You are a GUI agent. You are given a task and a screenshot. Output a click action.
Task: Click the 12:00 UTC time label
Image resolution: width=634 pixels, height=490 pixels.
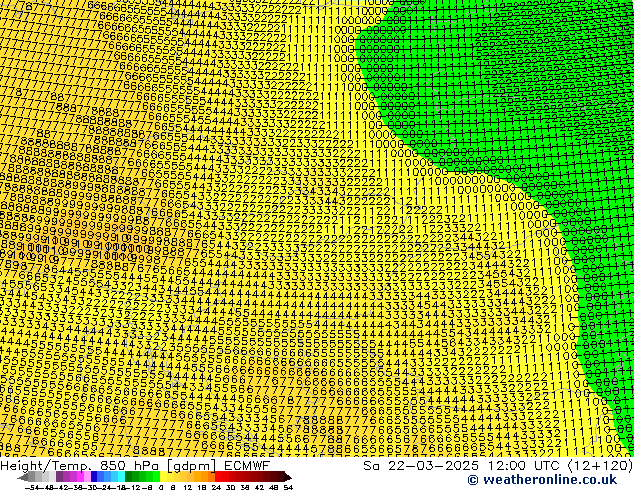point(515,465)
